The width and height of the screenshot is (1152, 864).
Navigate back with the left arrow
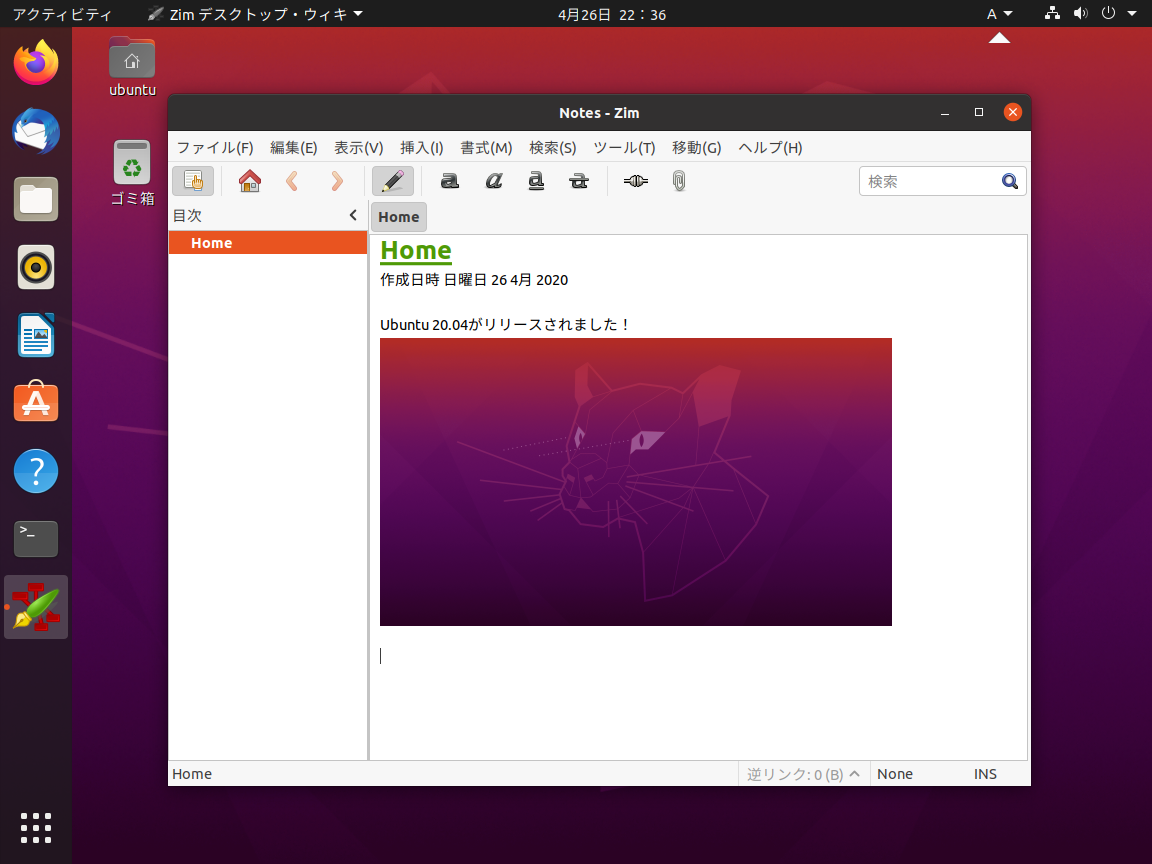click(x=292, y=181)
